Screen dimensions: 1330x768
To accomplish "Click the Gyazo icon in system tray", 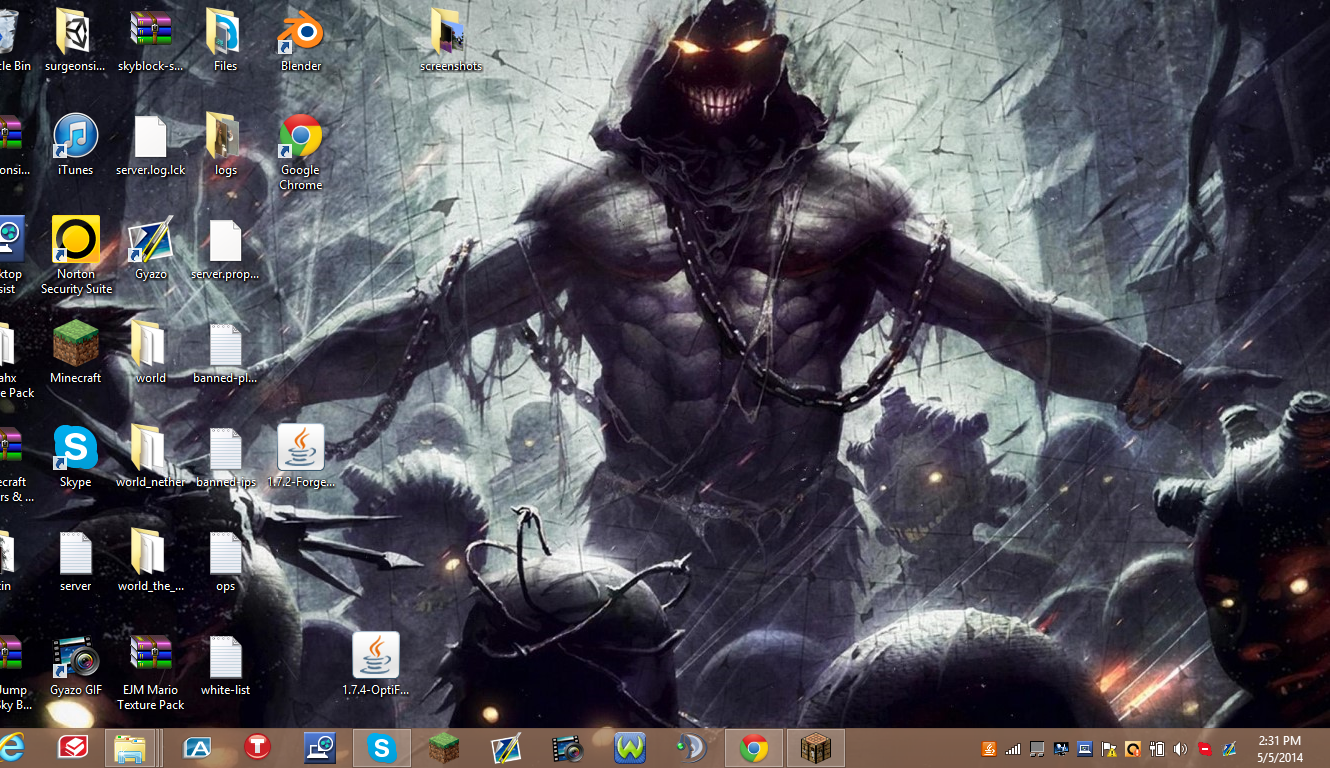I will pyautogui.click(x=1231, y=748).
